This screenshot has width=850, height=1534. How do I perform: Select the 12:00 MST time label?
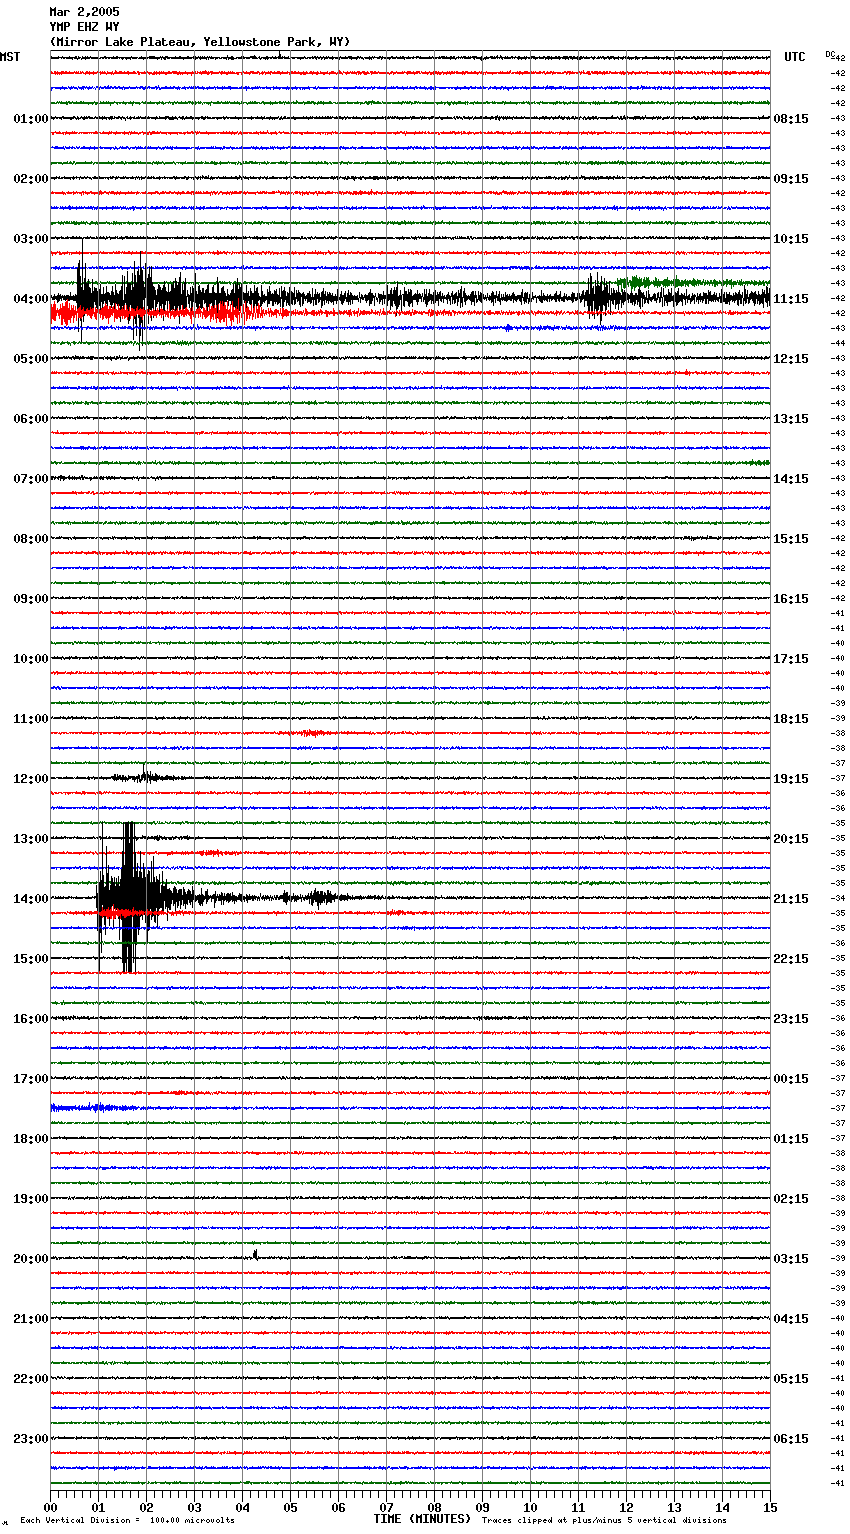point(31,779)
